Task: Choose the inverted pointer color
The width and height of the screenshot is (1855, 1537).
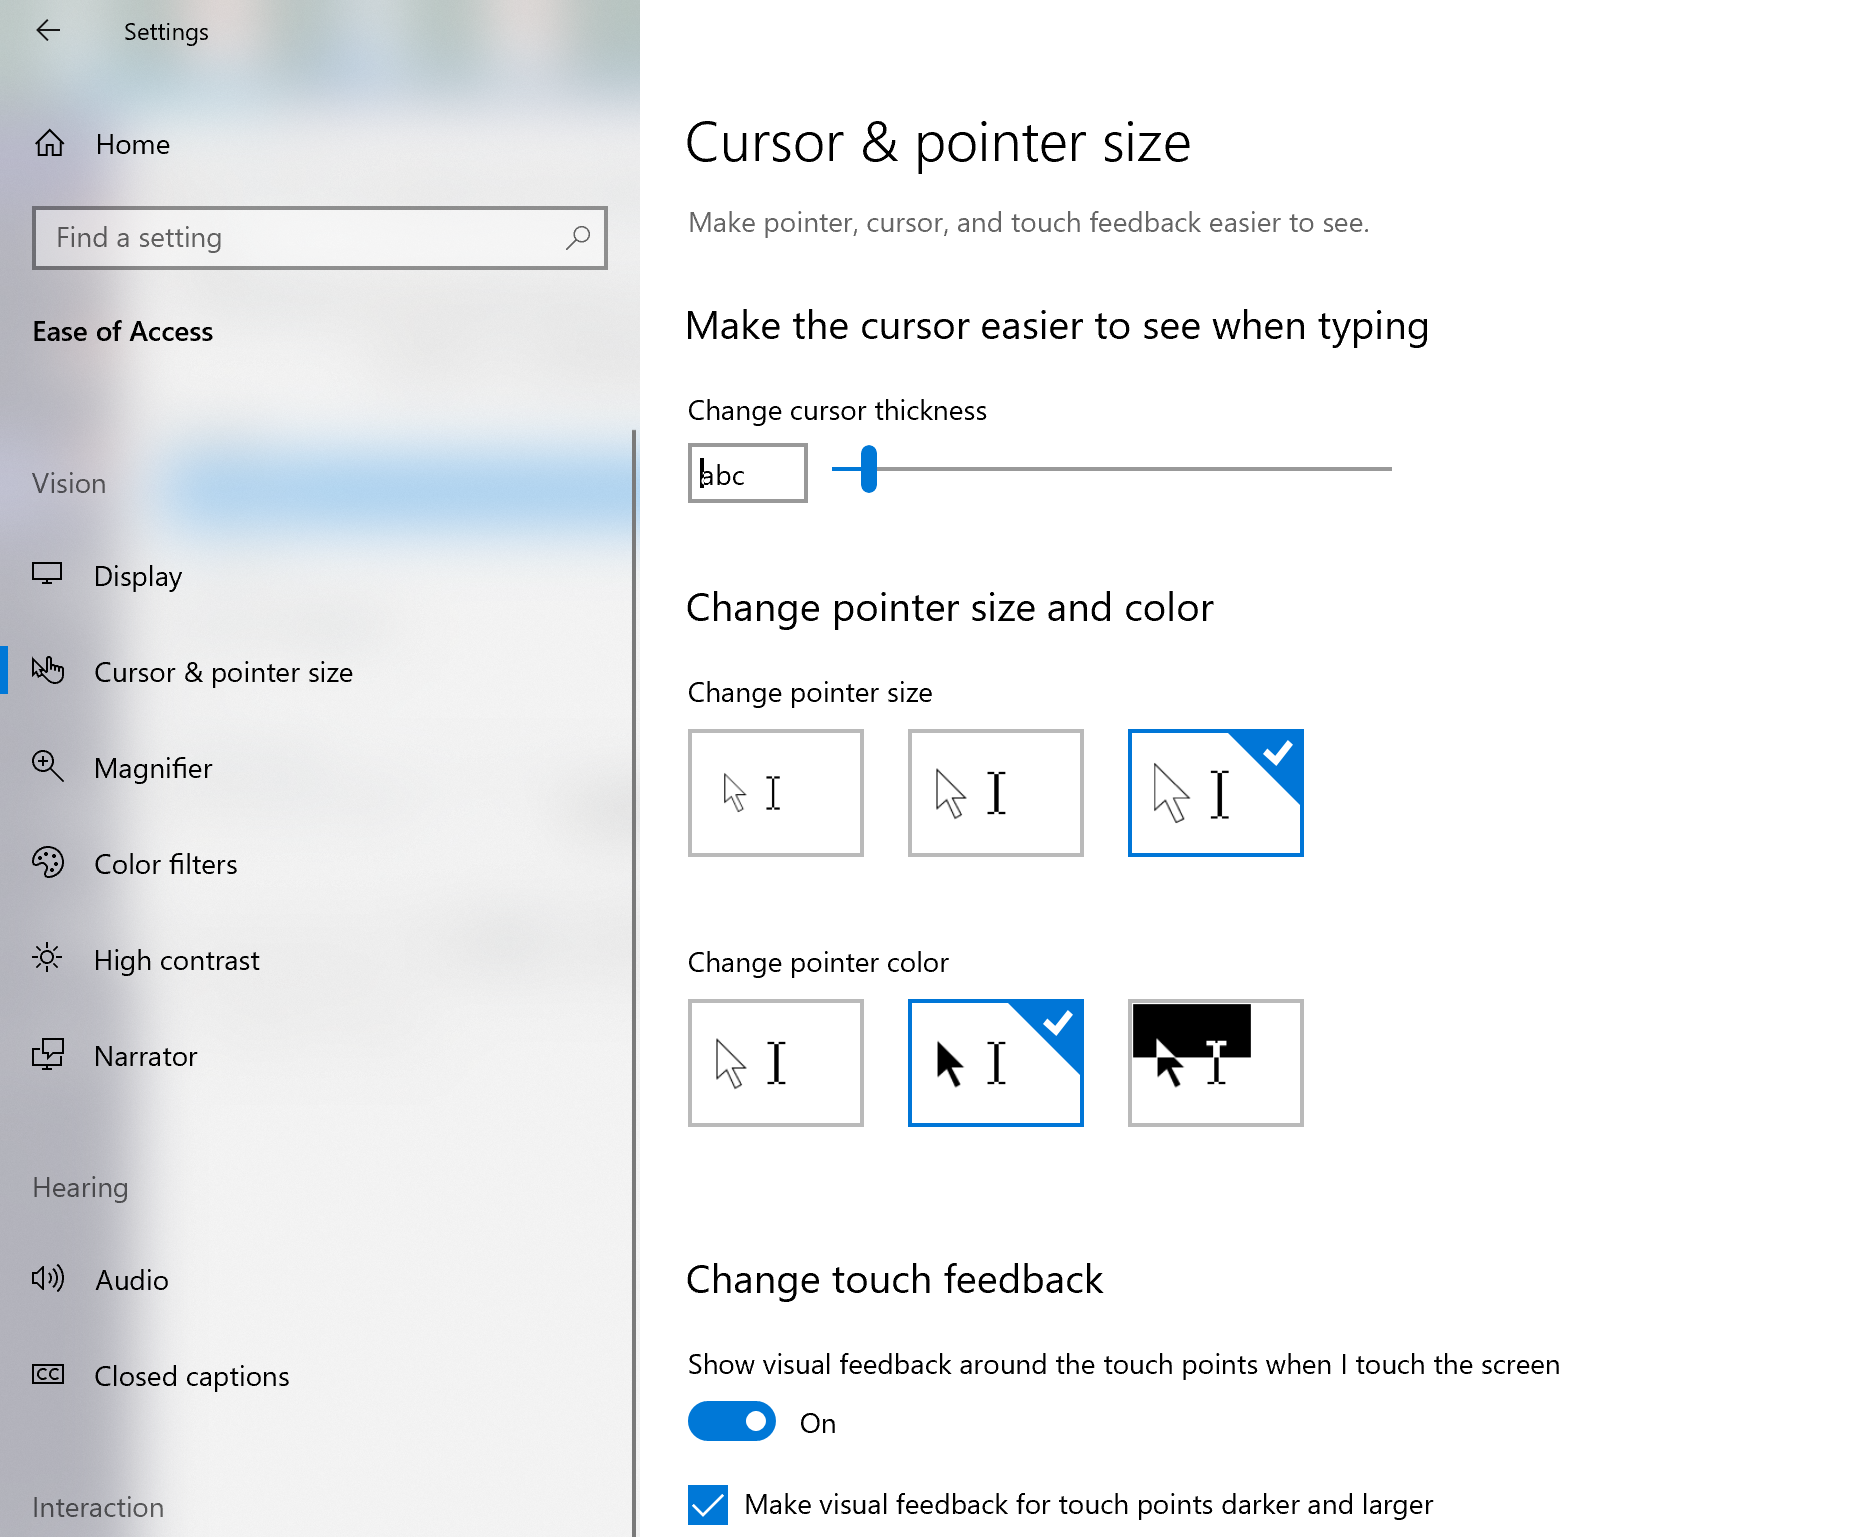Action: coord(1216,1063)
